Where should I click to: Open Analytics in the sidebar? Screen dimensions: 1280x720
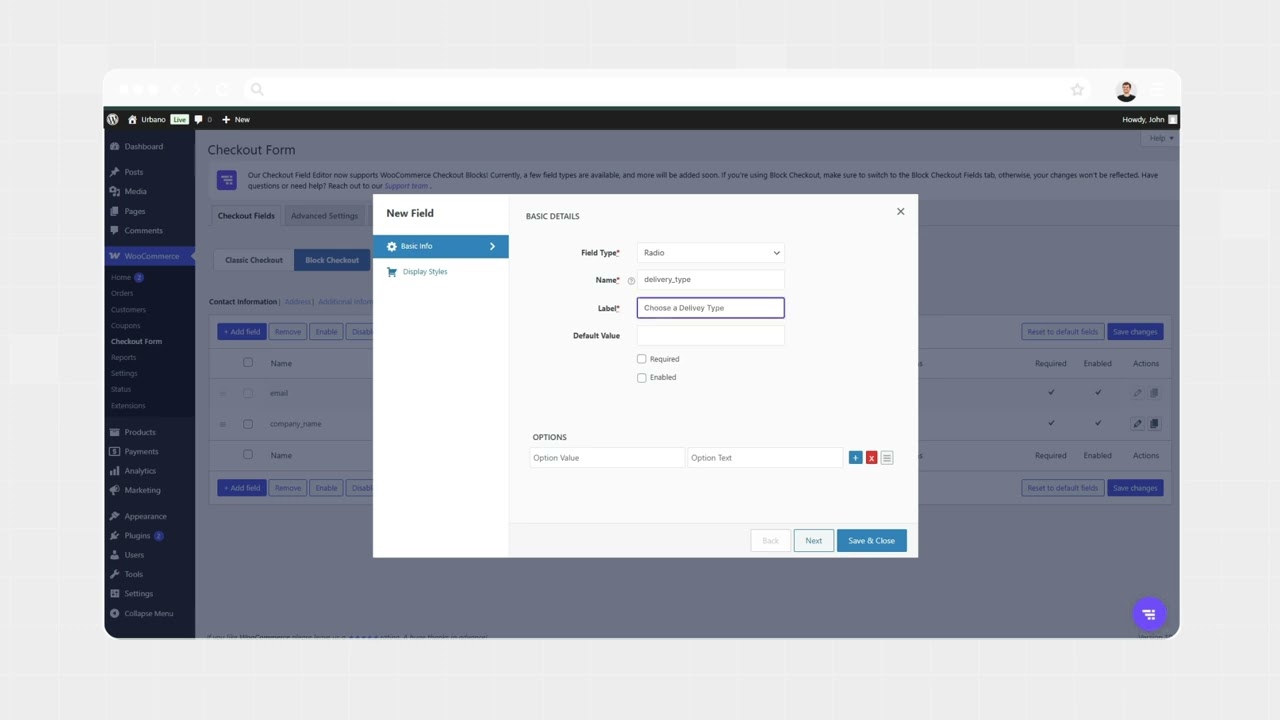[140, 470]
